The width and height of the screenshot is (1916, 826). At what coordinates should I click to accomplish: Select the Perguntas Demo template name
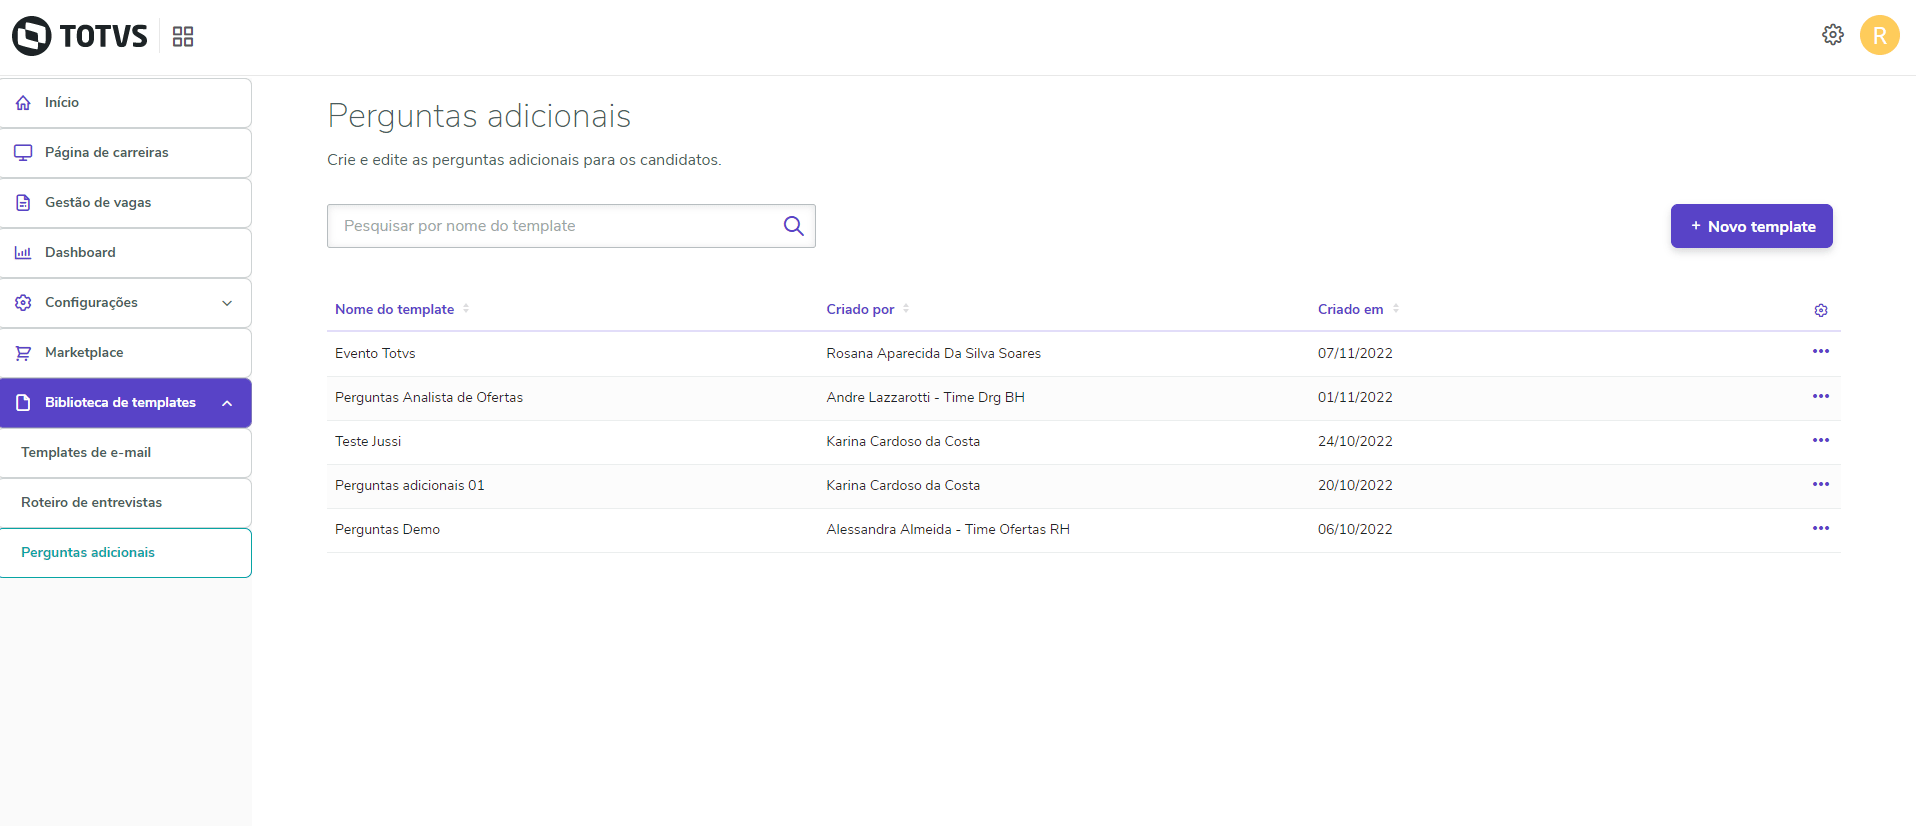pos(387,530)
